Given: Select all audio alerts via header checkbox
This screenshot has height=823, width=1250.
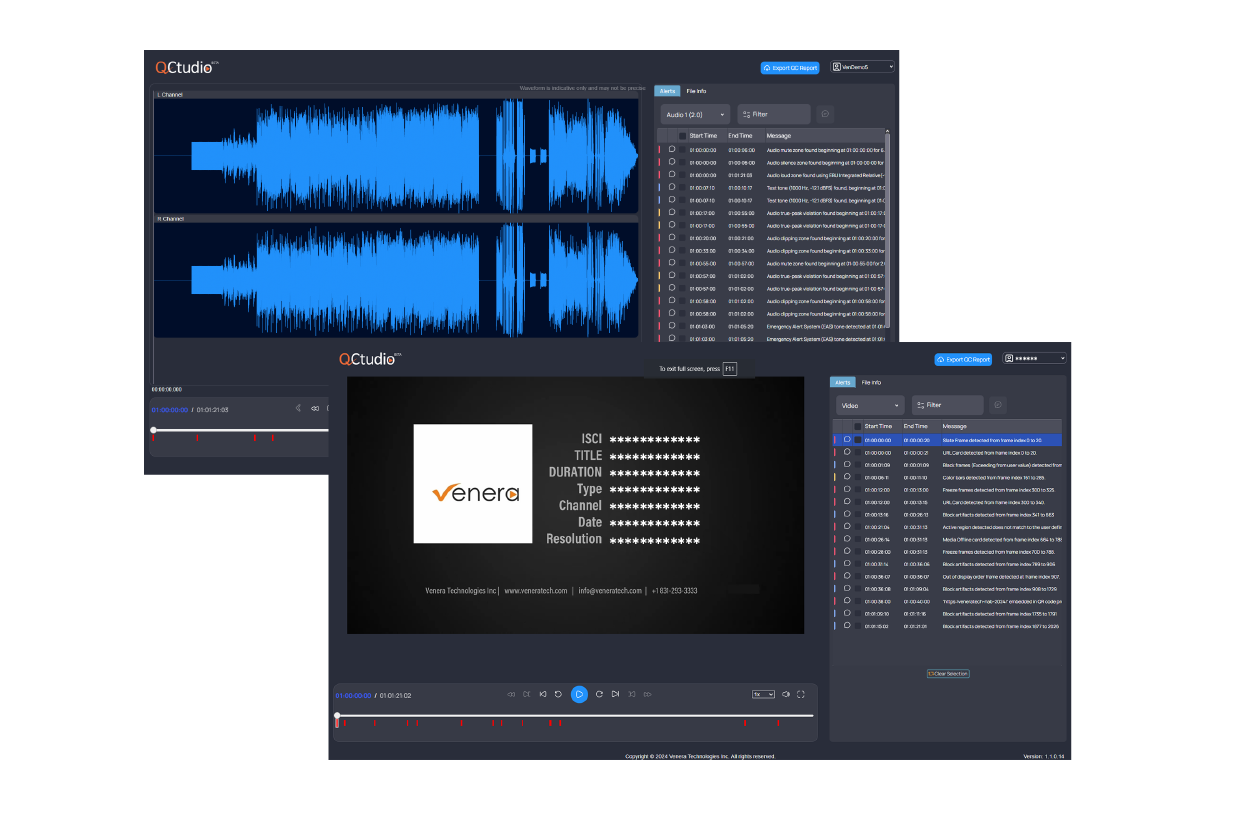Looking at the screenshot, I should [x=683, y=135].
